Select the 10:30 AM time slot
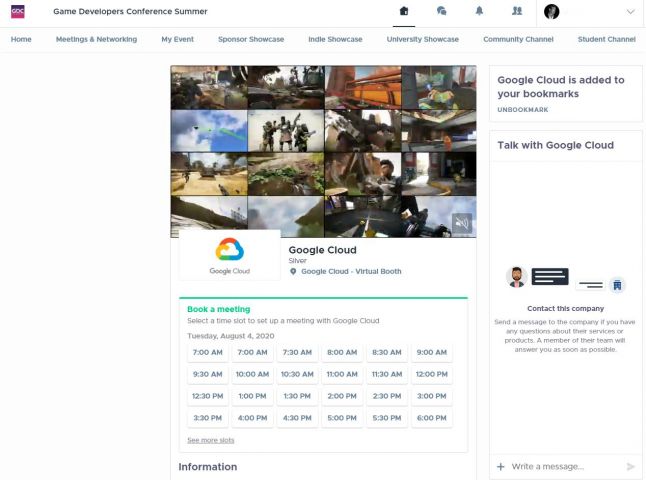 pyautogui.click(x=297, y=374)
